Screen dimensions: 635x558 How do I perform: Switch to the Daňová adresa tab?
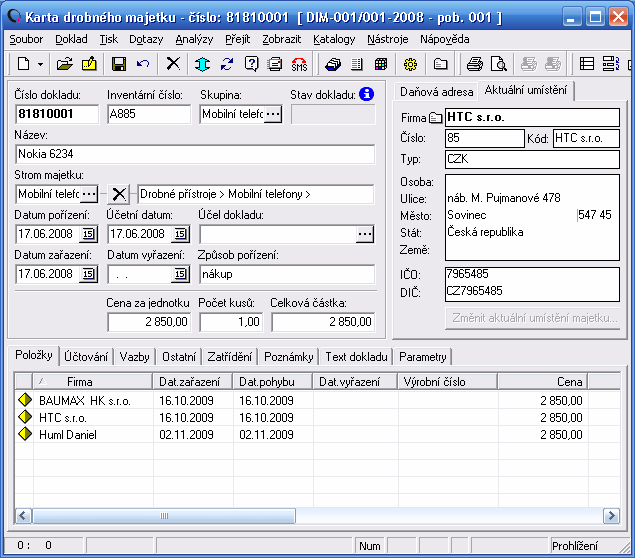tap(437, 92)
